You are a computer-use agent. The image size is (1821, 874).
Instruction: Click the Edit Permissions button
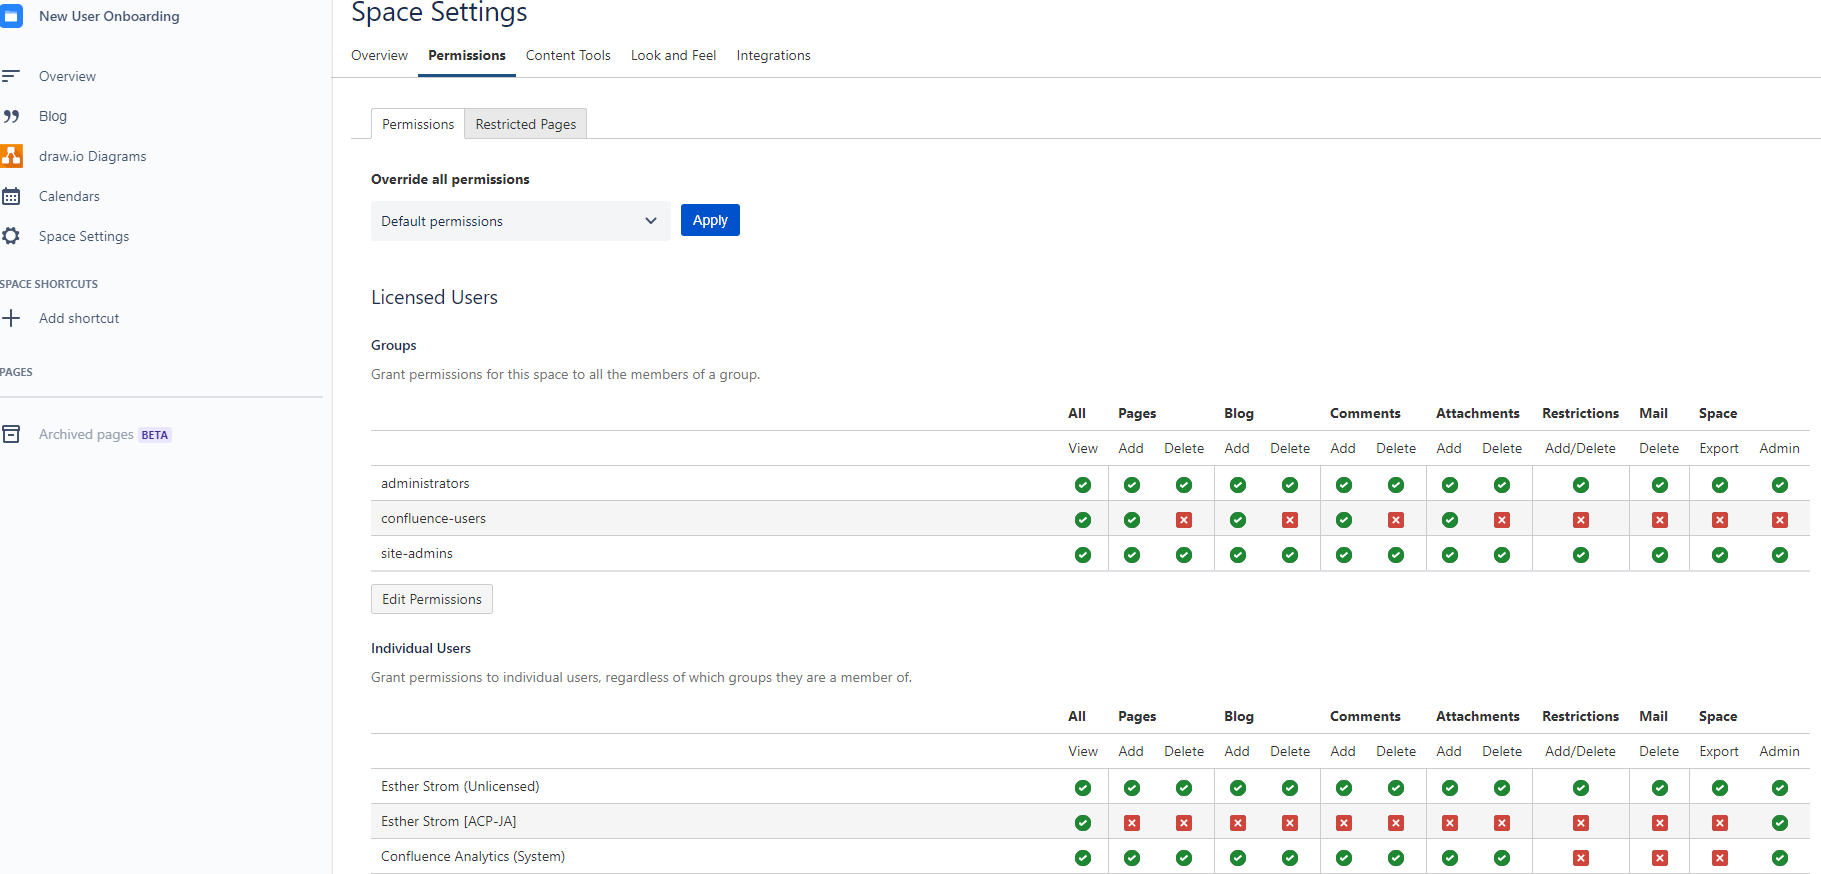pos(432,599)
